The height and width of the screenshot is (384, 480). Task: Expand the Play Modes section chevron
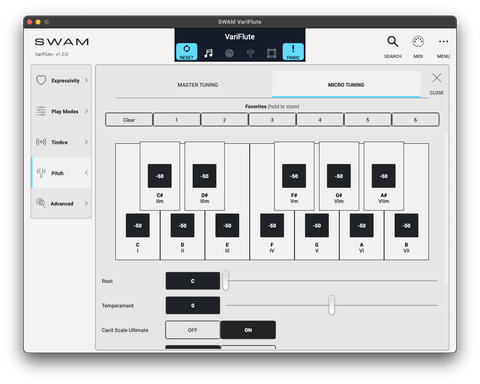pos(86,111)
